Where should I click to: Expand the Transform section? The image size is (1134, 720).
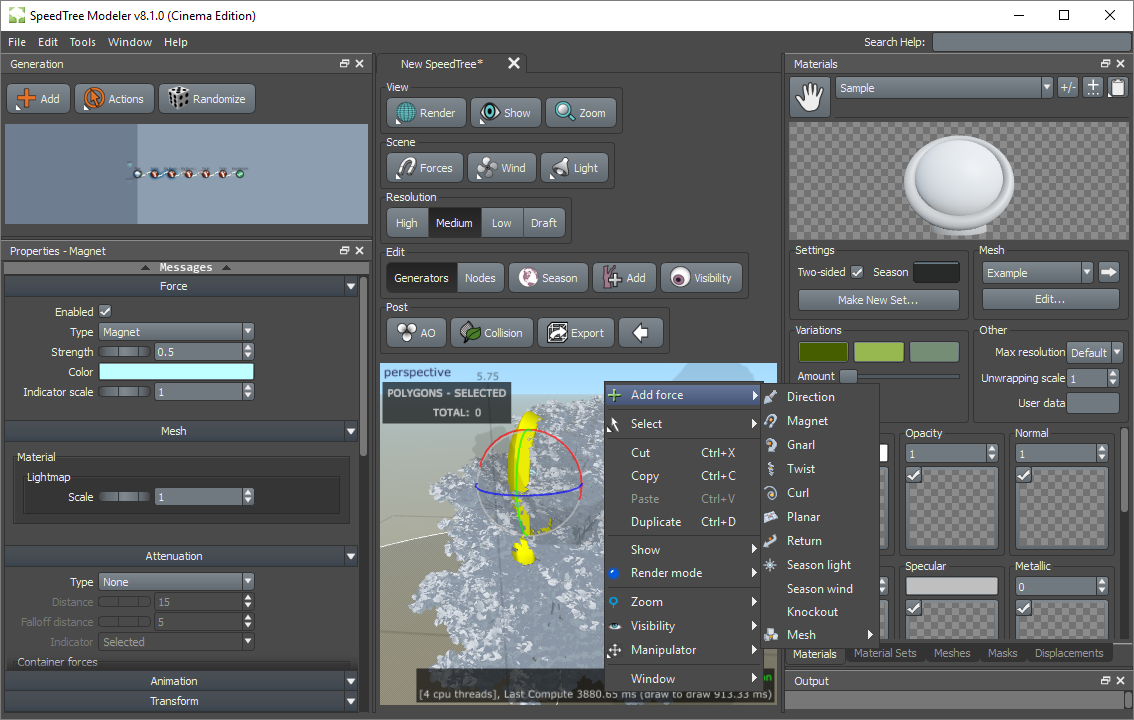[181, 701]
